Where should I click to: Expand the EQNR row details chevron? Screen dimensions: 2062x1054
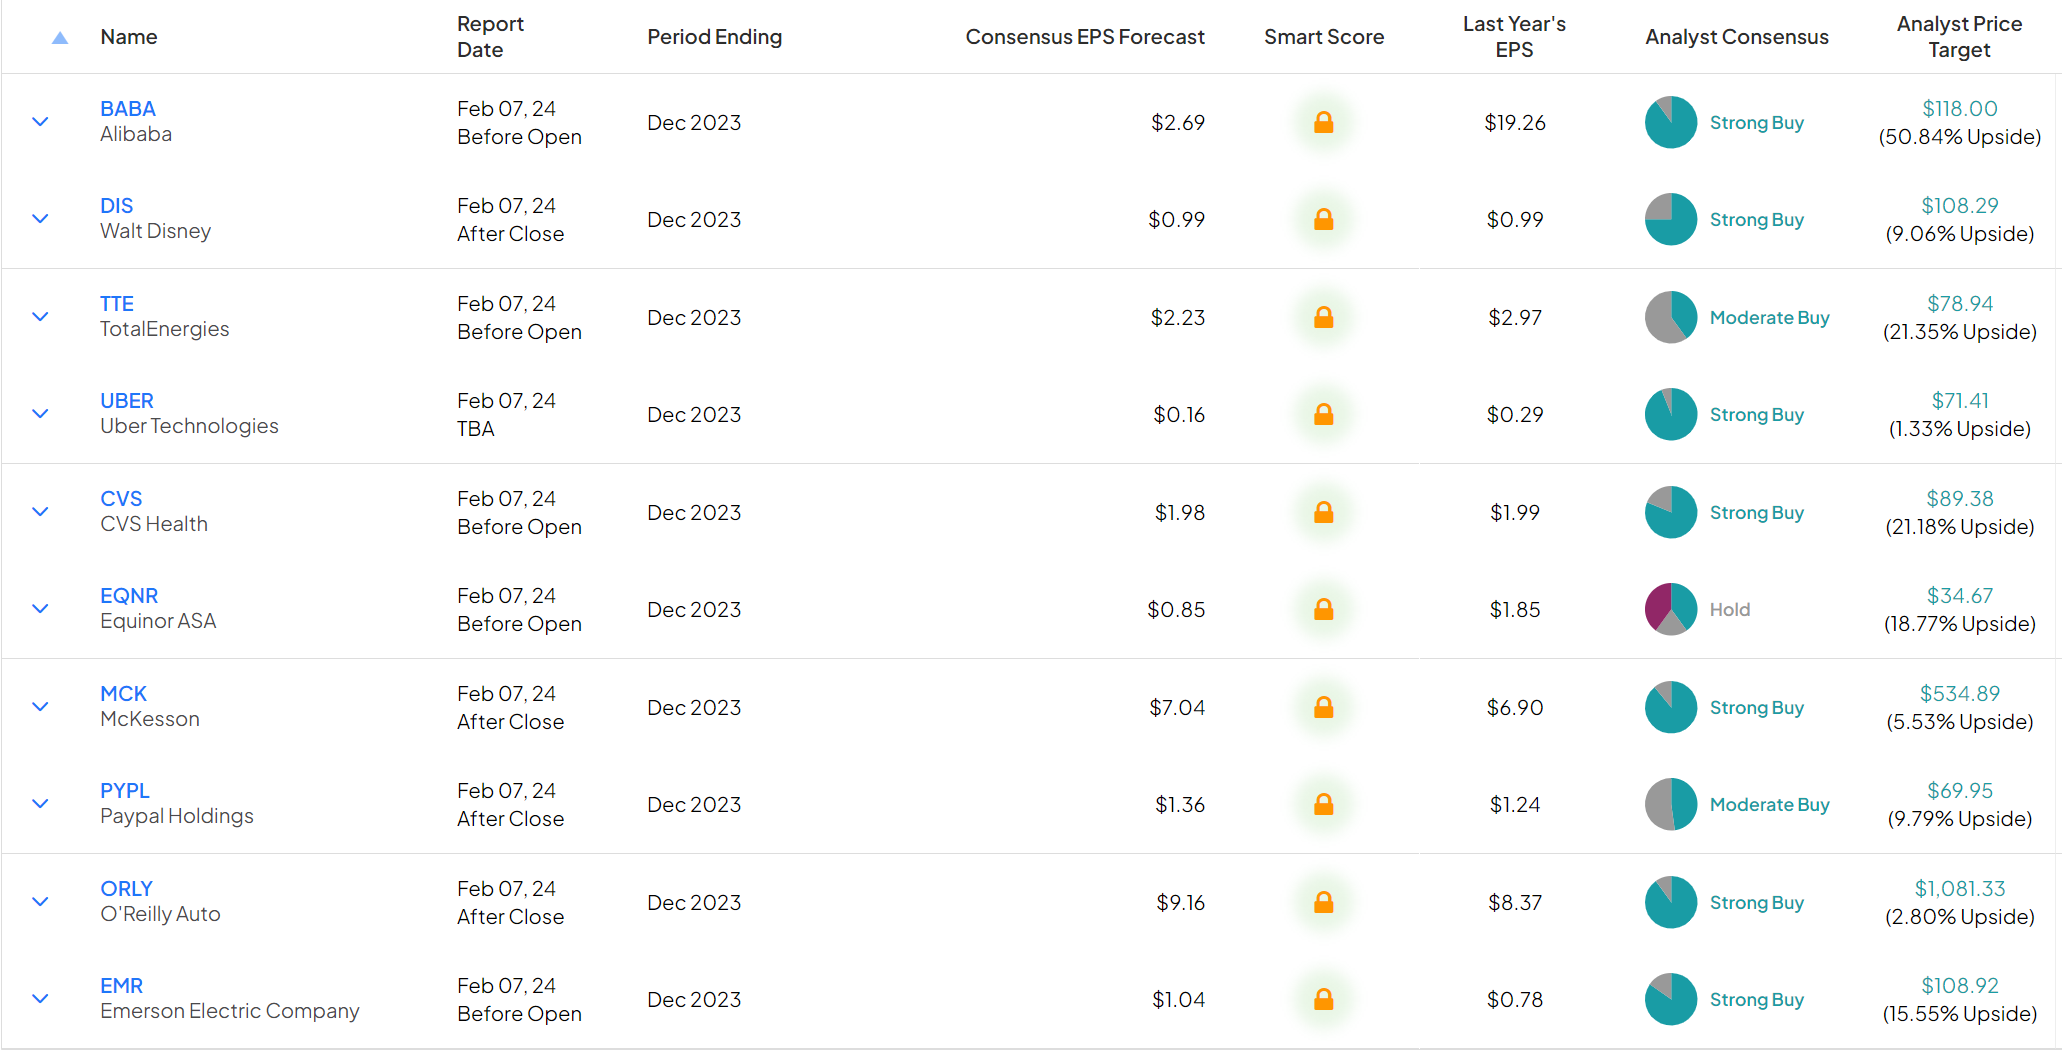(40, 609)
